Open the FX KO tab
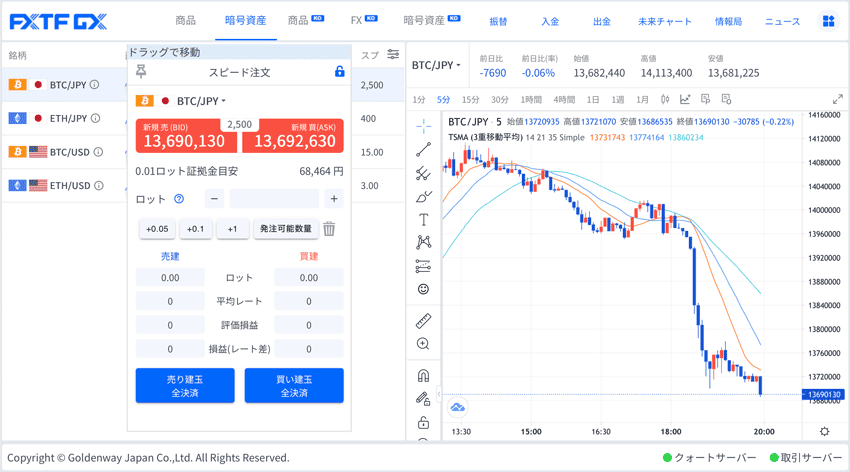This screenshot has height=472, width=850. pos(364,21)
